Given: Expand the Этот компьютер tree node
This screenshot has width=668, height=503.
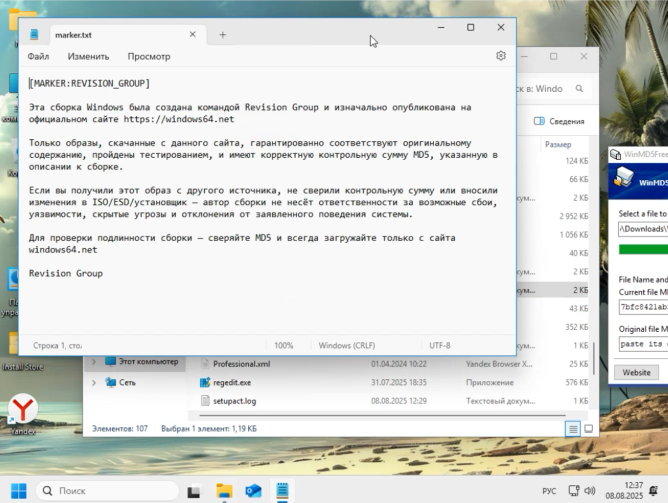Looking at the screenshot, I should pos(94,361).
